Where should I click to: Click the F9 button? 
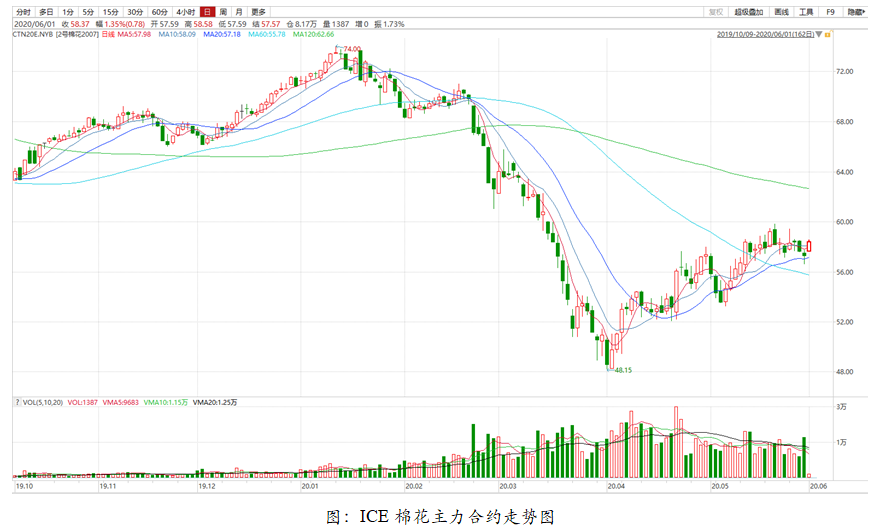831,12
